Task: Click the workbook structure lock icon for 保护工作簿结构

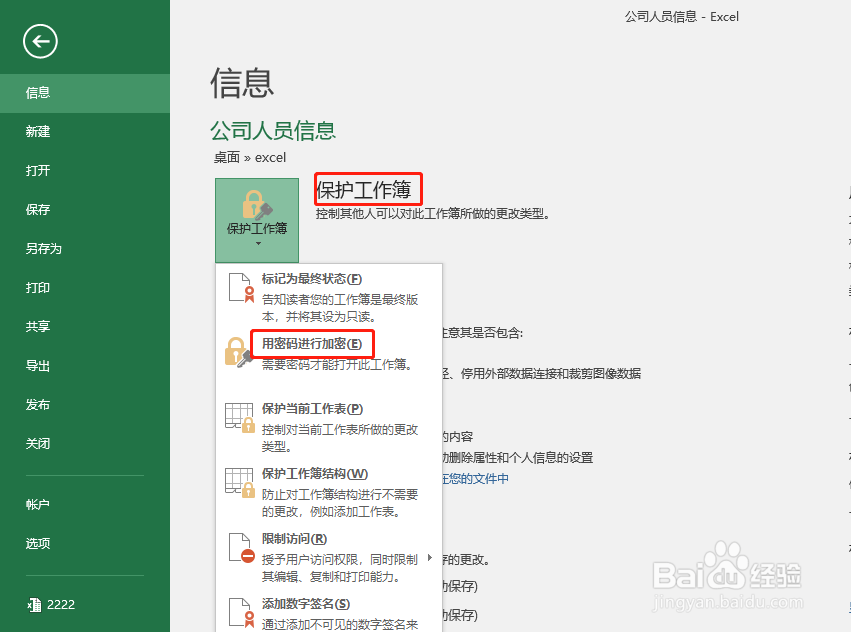Action: pyautogui.click(x=241, y=483)
